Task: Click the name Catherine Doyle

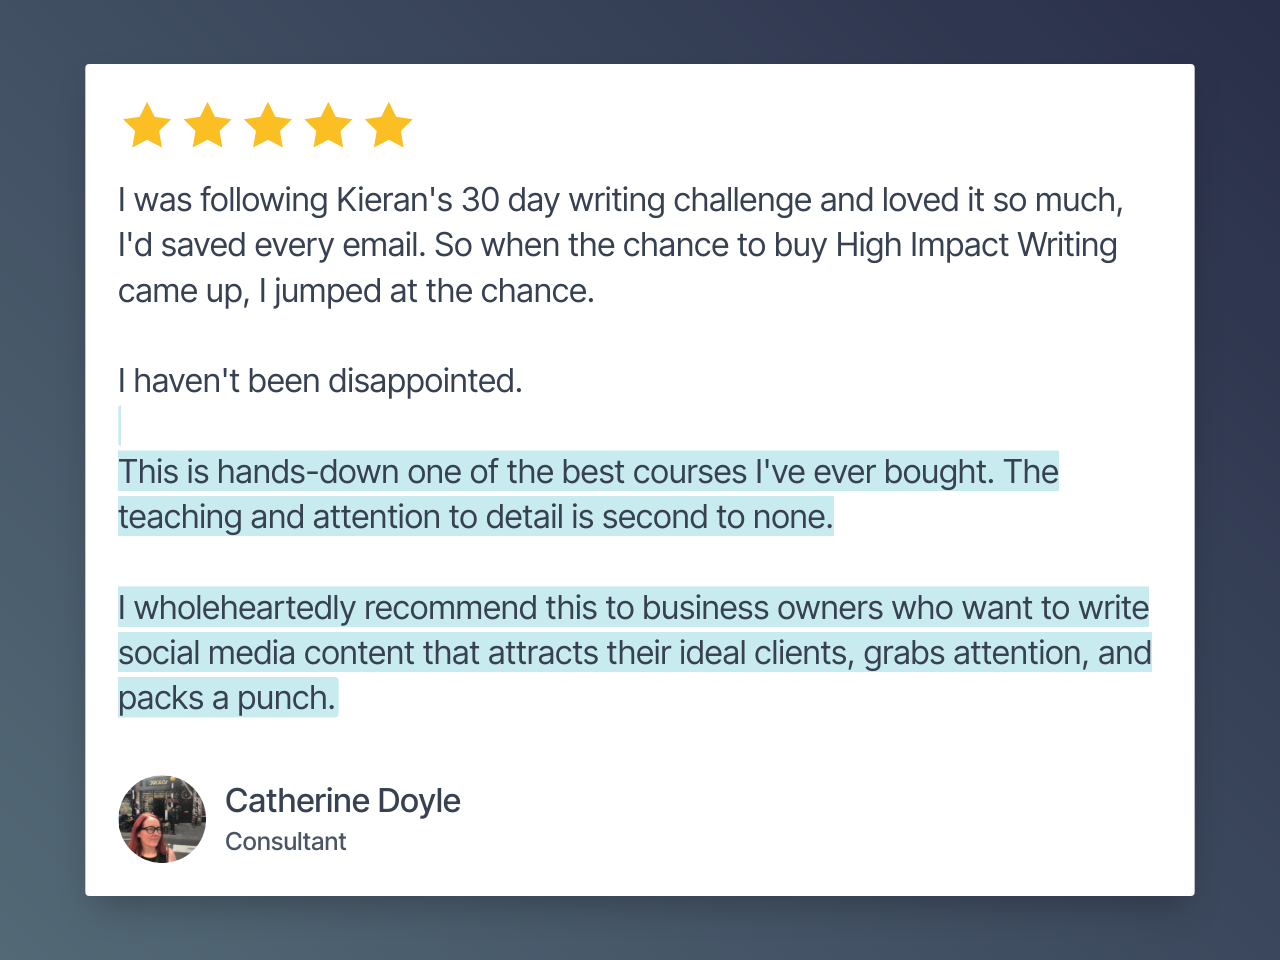Action: pyautogui.click(x=342, y=801)
